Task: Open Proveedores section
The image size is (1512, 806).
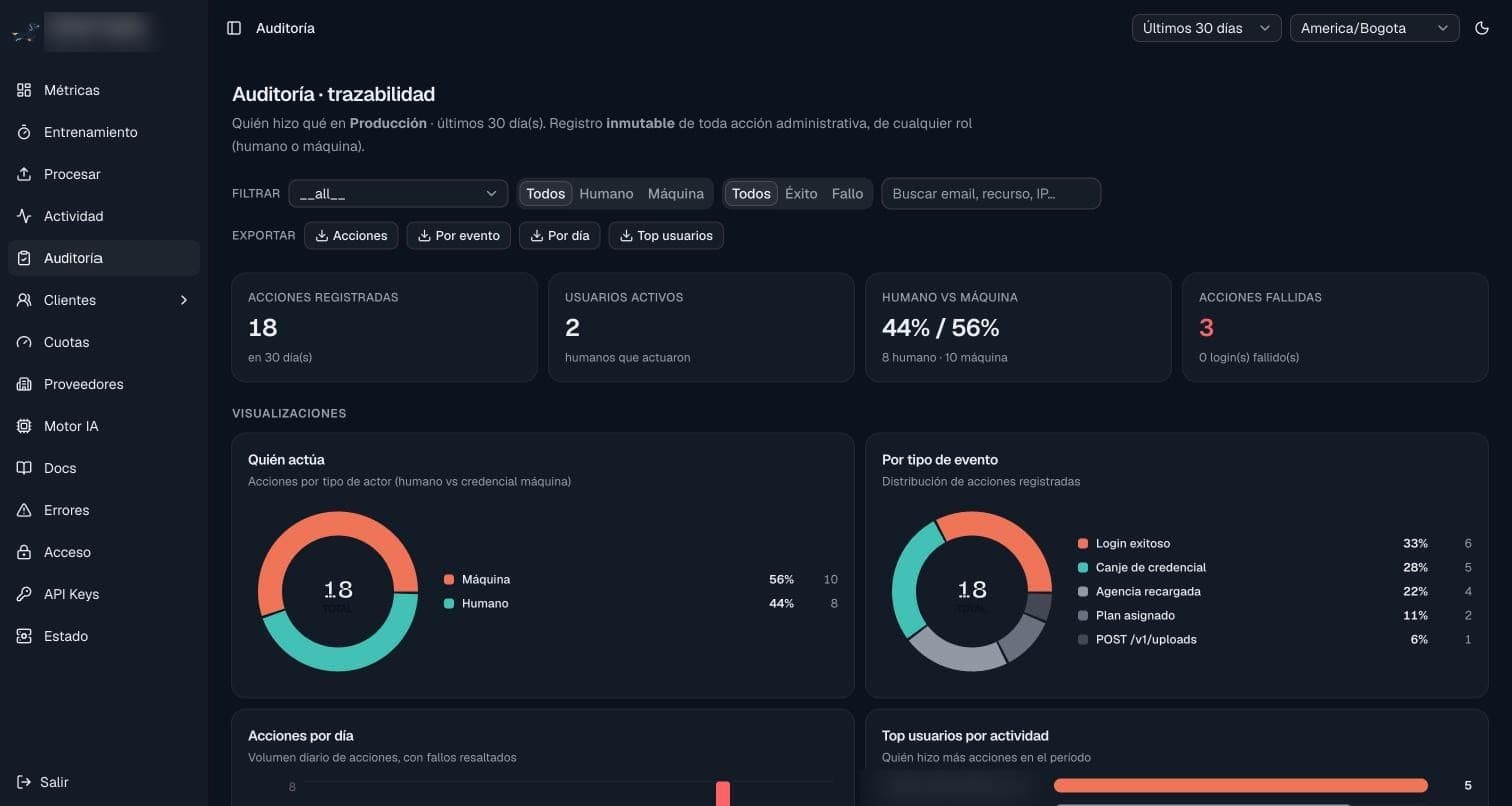Action: pos(104,384)
